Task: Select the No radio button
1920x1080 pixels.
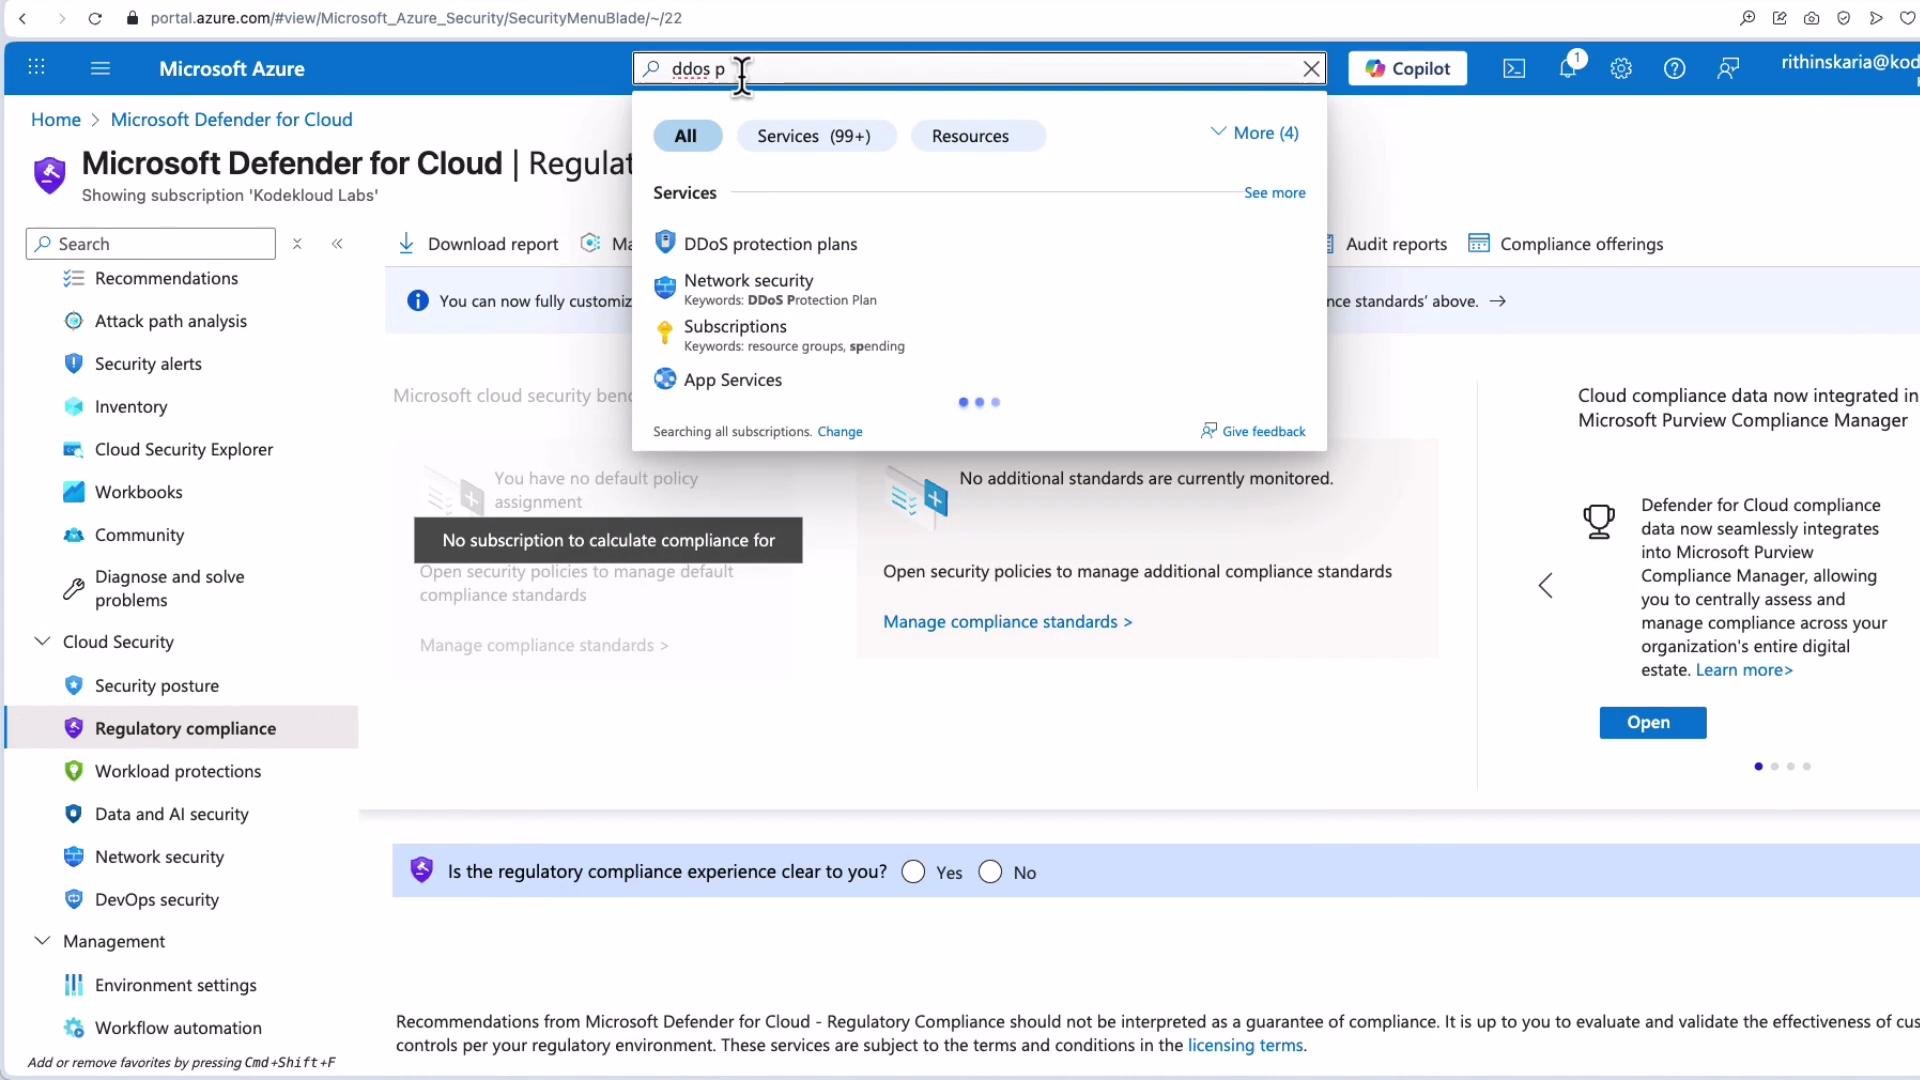Action: point(989,872)
